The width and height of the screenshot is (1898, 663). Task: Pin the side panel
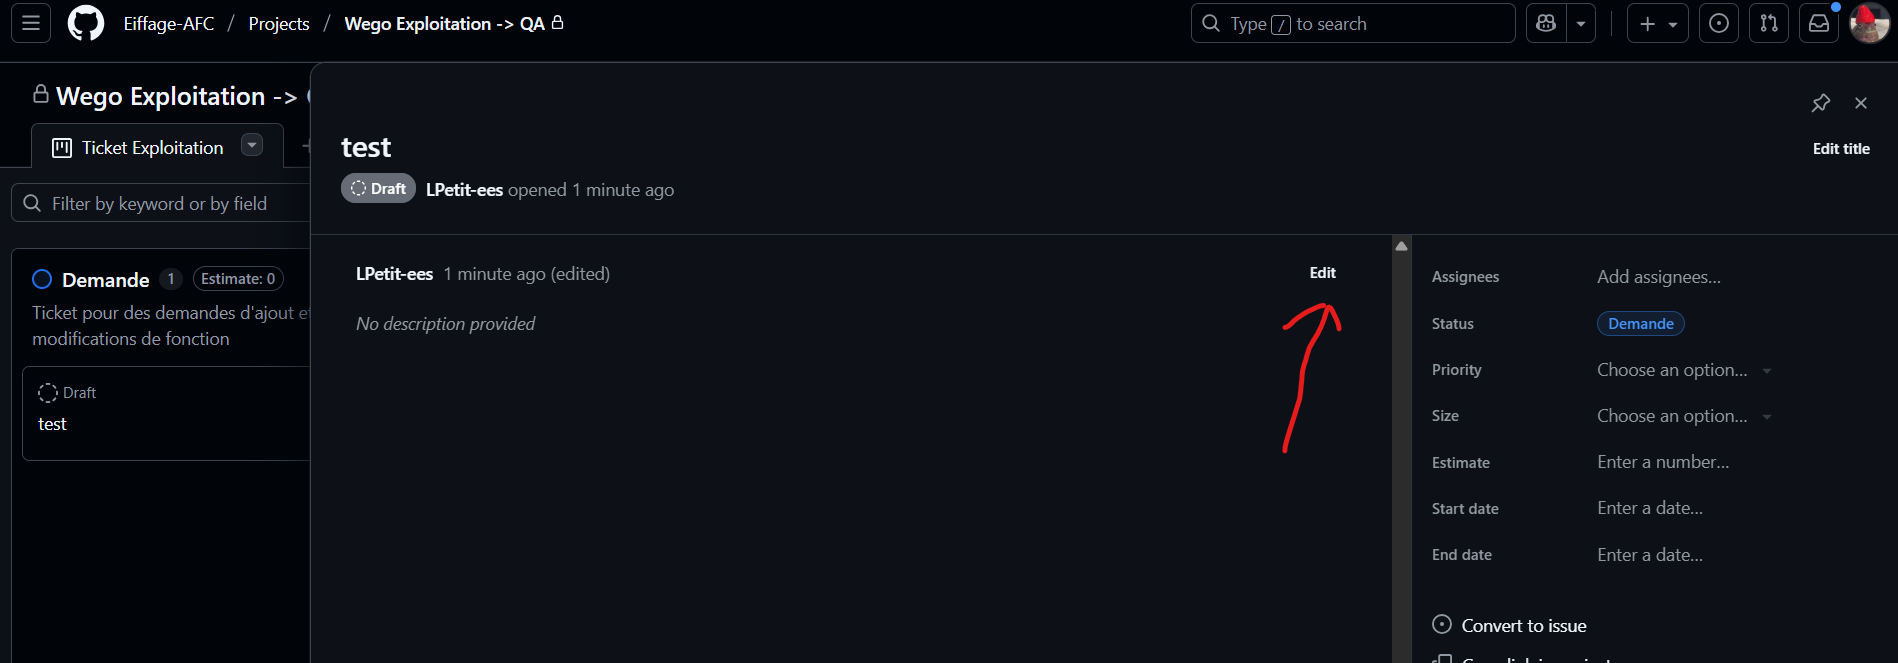click(1821, 103)
